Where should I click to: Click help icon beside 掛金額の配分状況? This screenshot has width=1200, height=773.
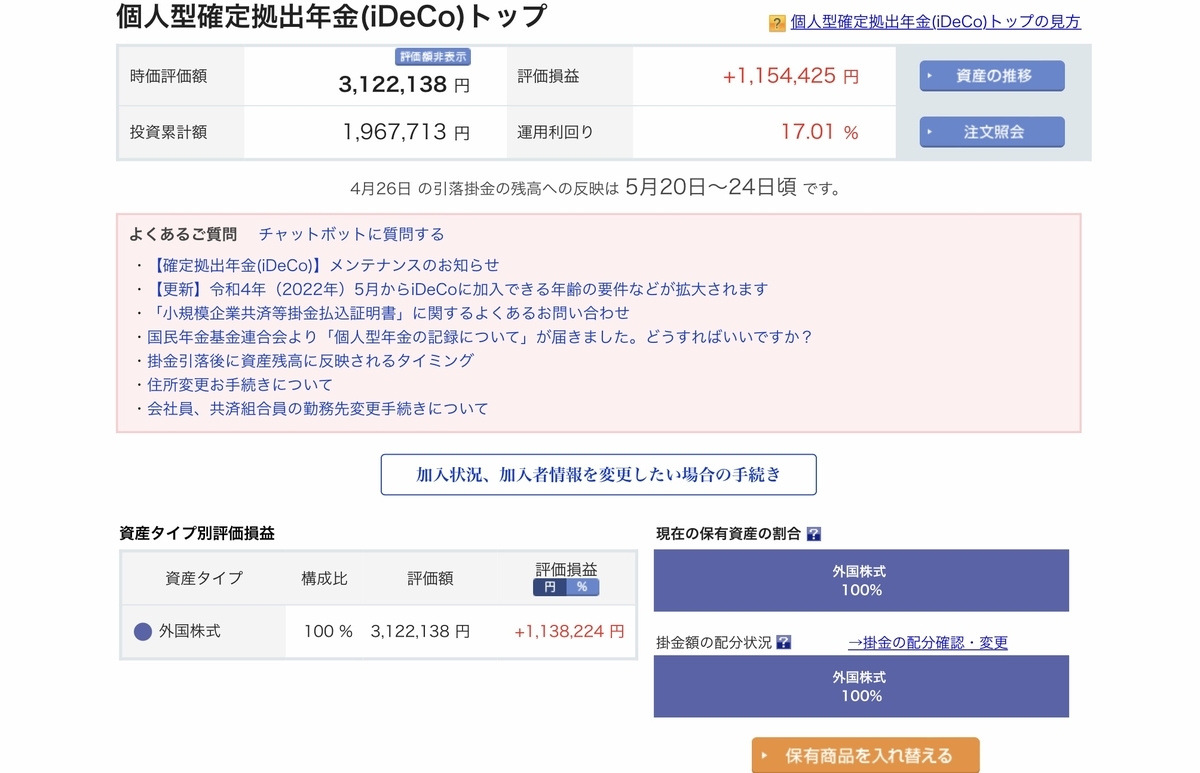click(x=784, y=642)
